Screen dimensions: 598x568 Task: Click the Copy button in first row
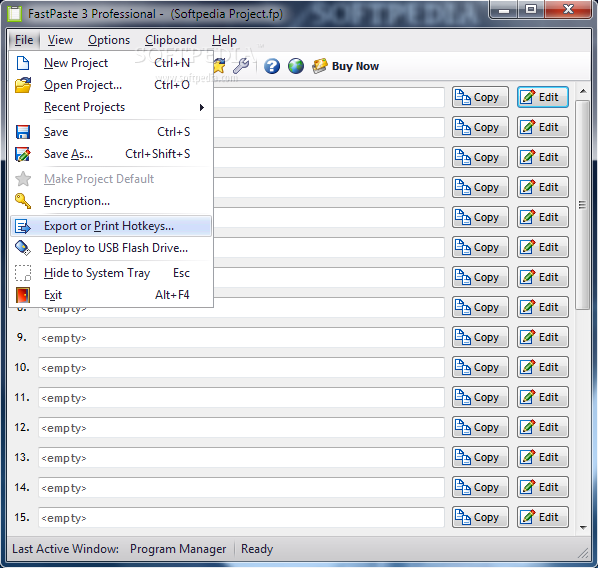[480, 97]
